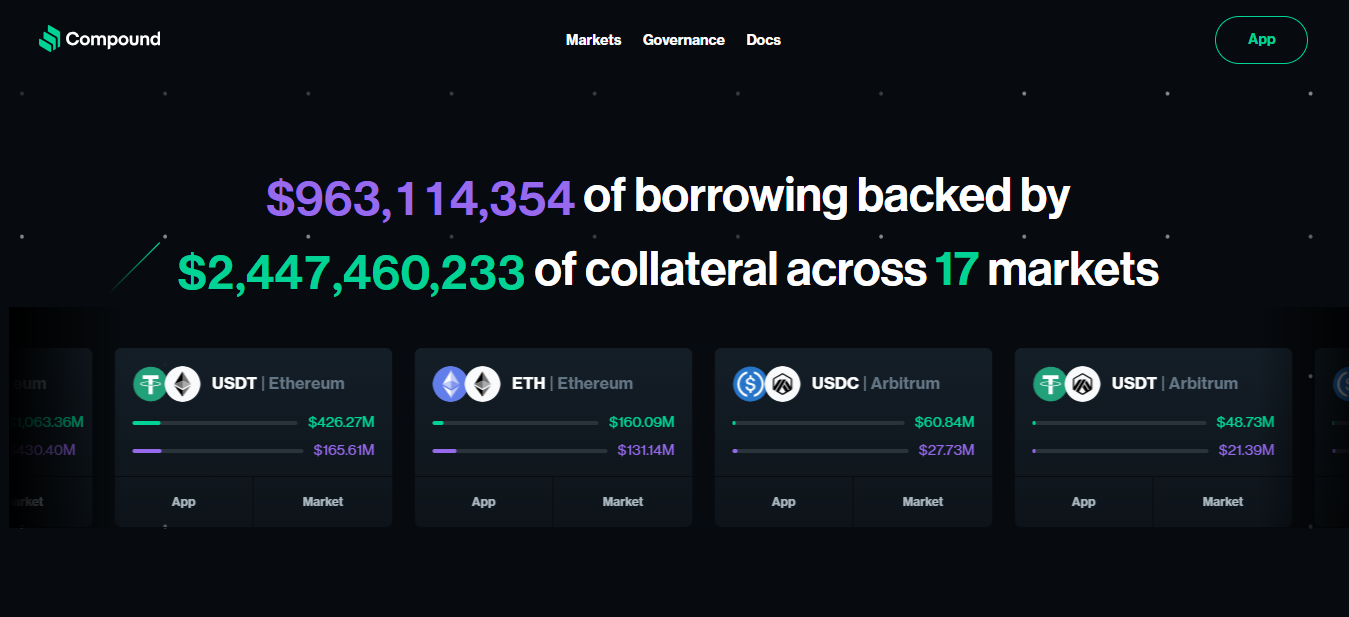Launch App from top-right button
Viewport: 1349px width, 617px height.
(x=1261, y=40)
